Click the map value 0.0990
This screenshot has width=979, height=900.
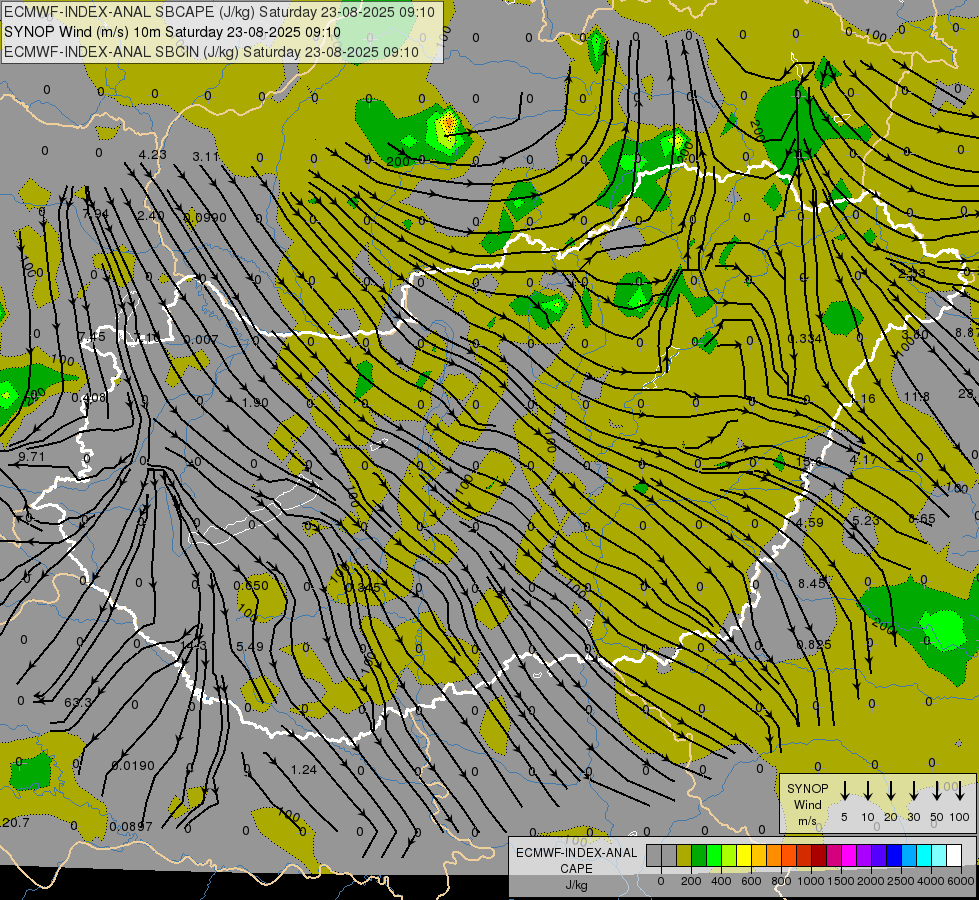point(205,217)
